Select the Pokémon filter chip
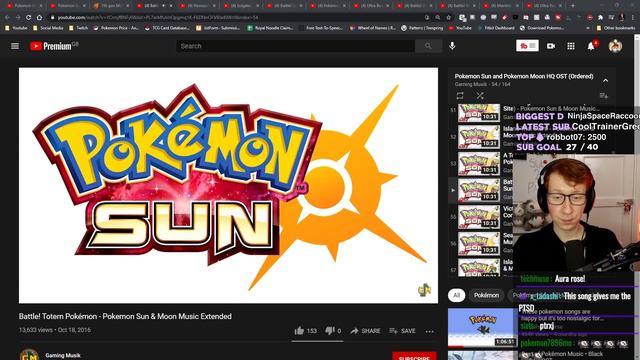 click(x=486, y=295)
